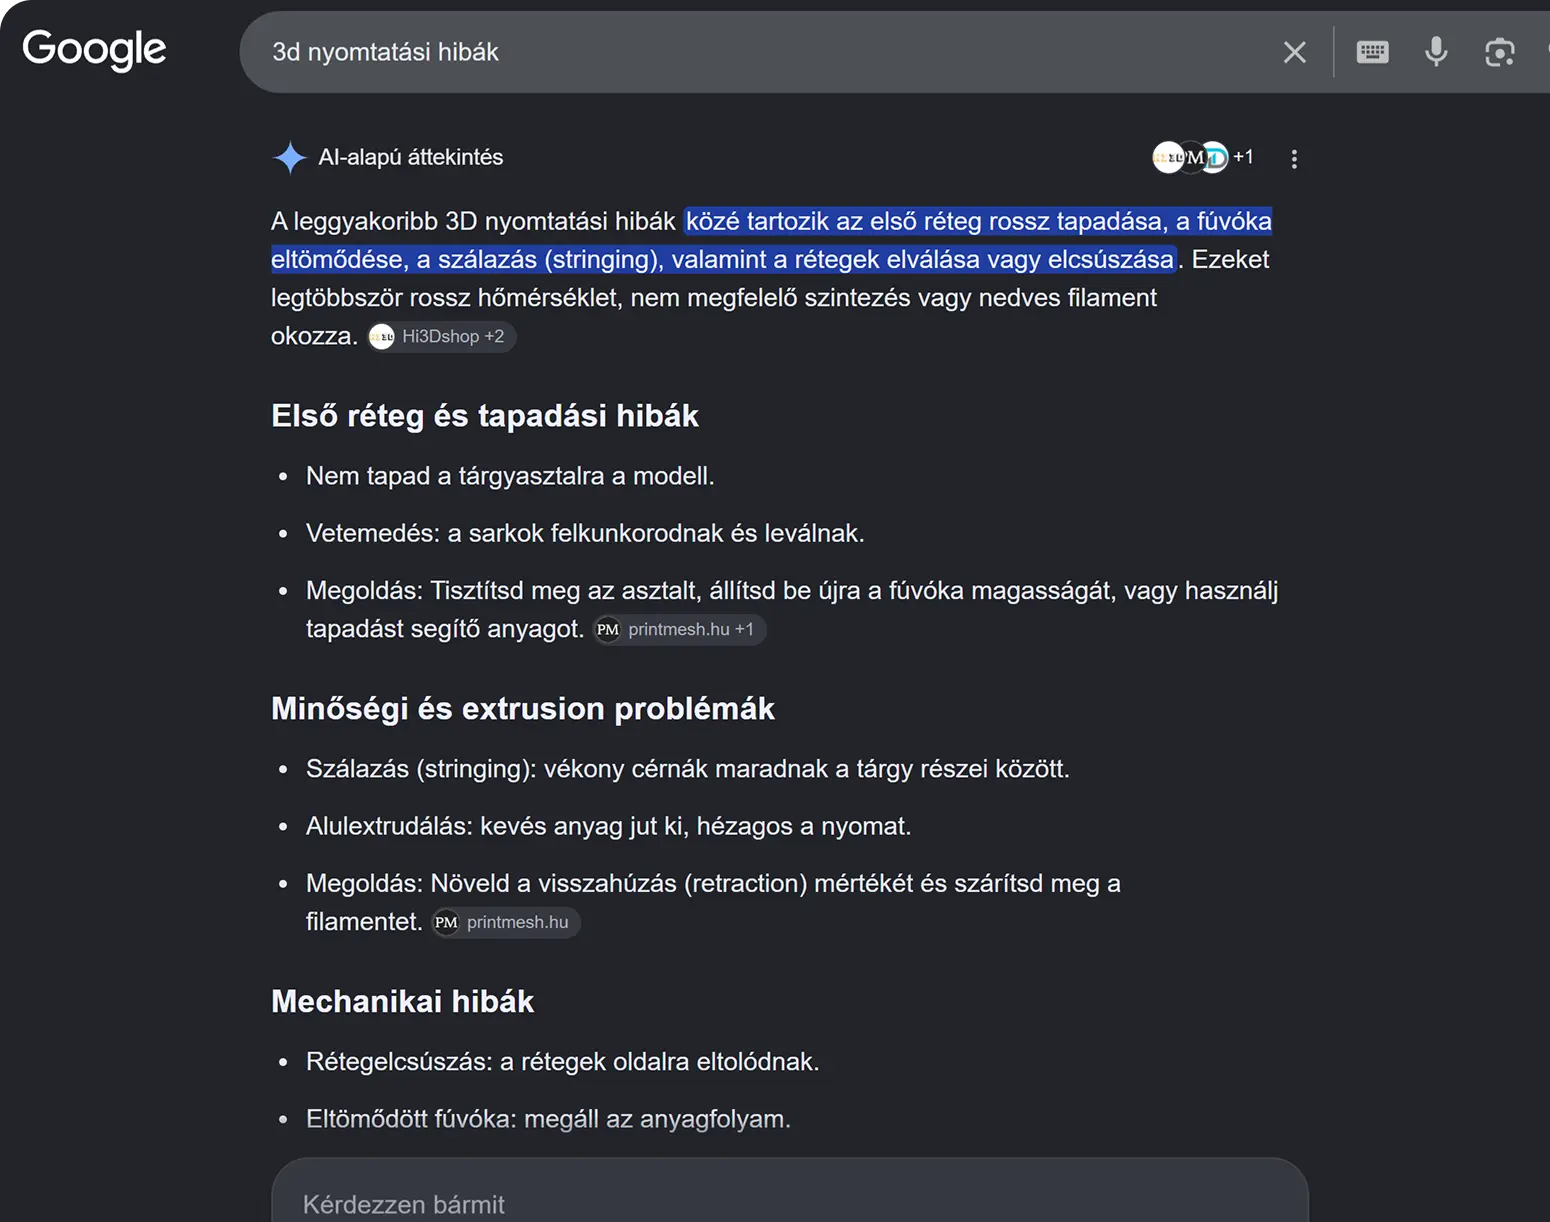This screenshot has width=1550, height=1222.
Task: Click the 'Mechanikai hibák' heading
Action: click(x=403, y=1002)
